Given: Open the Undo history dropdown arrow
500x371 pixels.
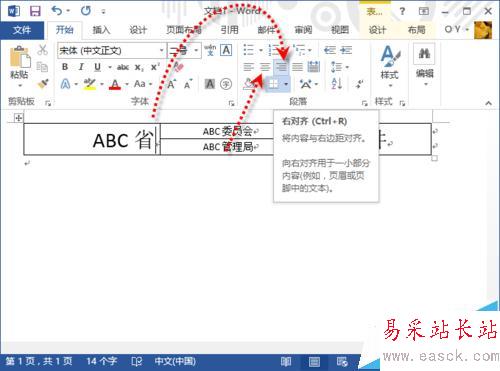Looking at the screenshot, I should coord(68,11).
